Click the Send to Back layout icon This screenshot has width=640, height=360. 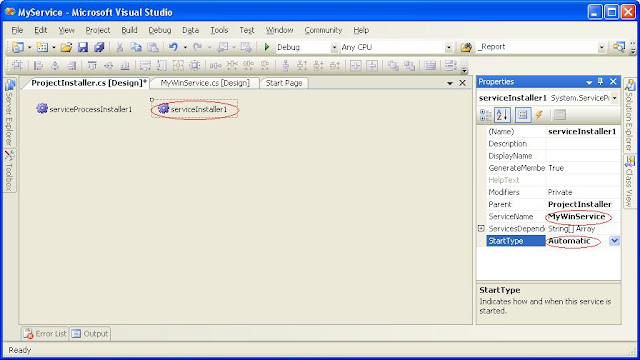409,65
